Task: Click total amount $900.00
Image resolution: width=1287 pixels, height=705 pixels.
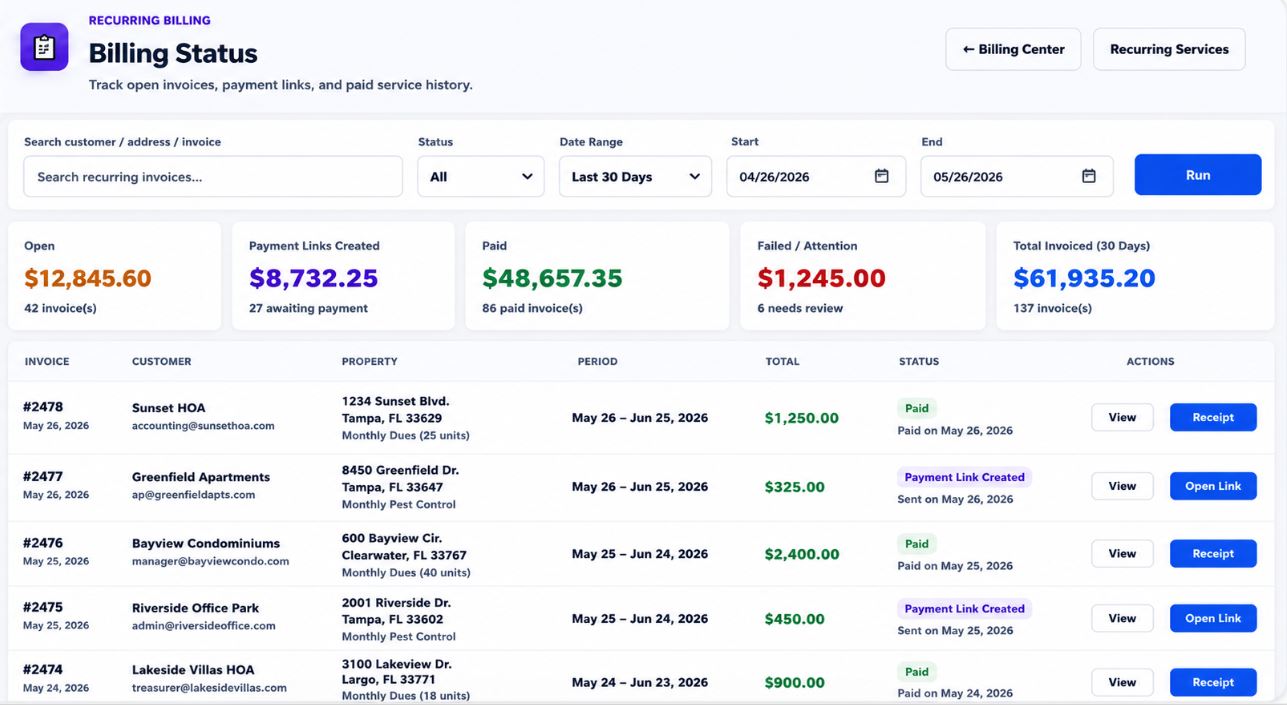Action: 794,683
